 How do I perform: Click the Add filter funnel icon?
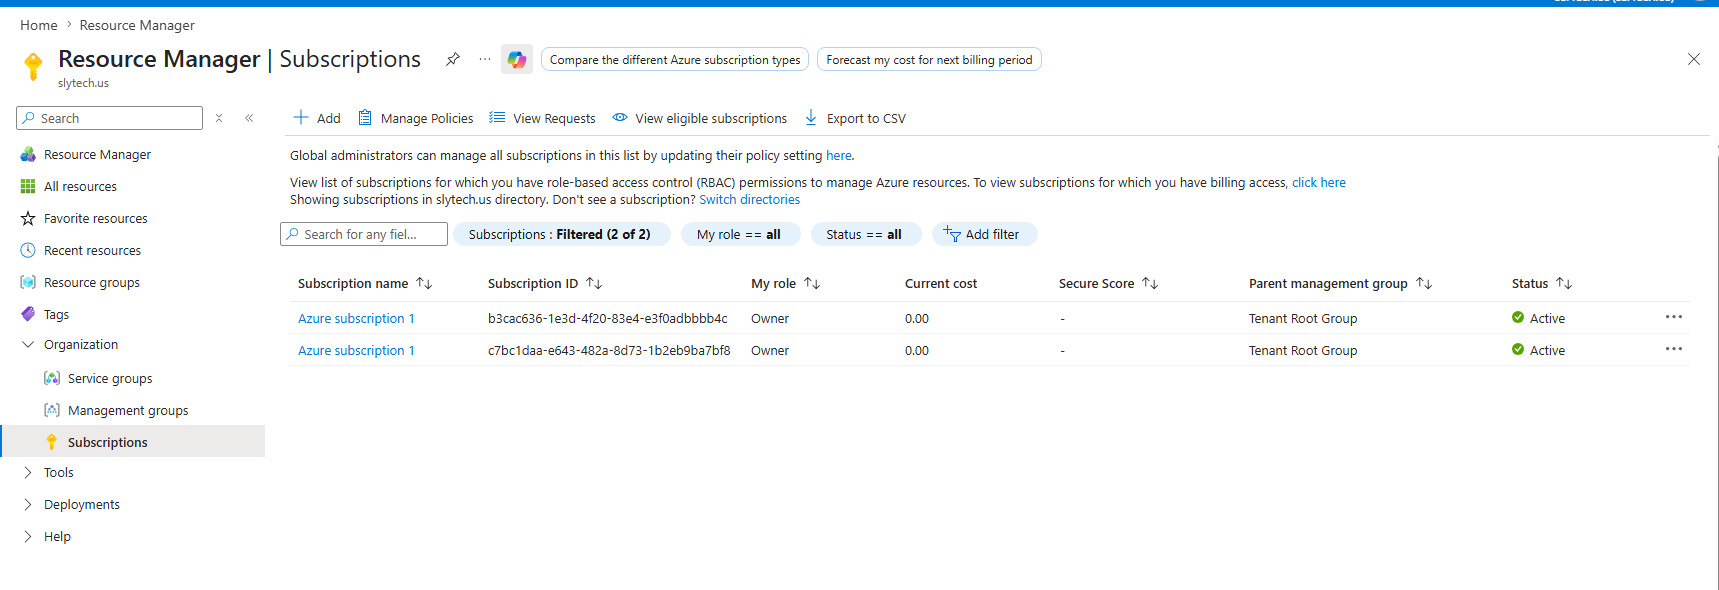pyautogui.click(x=952, y=233)
